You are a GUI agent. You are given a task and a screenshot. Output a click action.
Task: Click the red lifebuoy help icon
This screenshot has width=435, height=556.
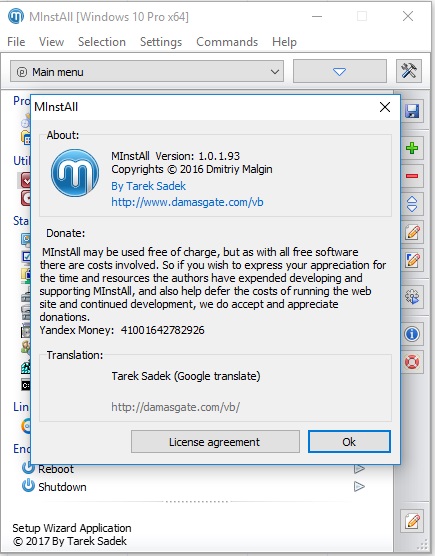(x=412, y=362)
